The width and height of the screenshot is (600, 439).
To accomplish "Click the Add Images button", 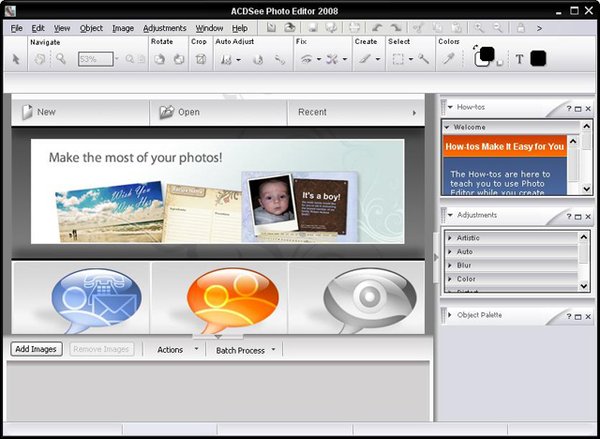I will point(37,350).
